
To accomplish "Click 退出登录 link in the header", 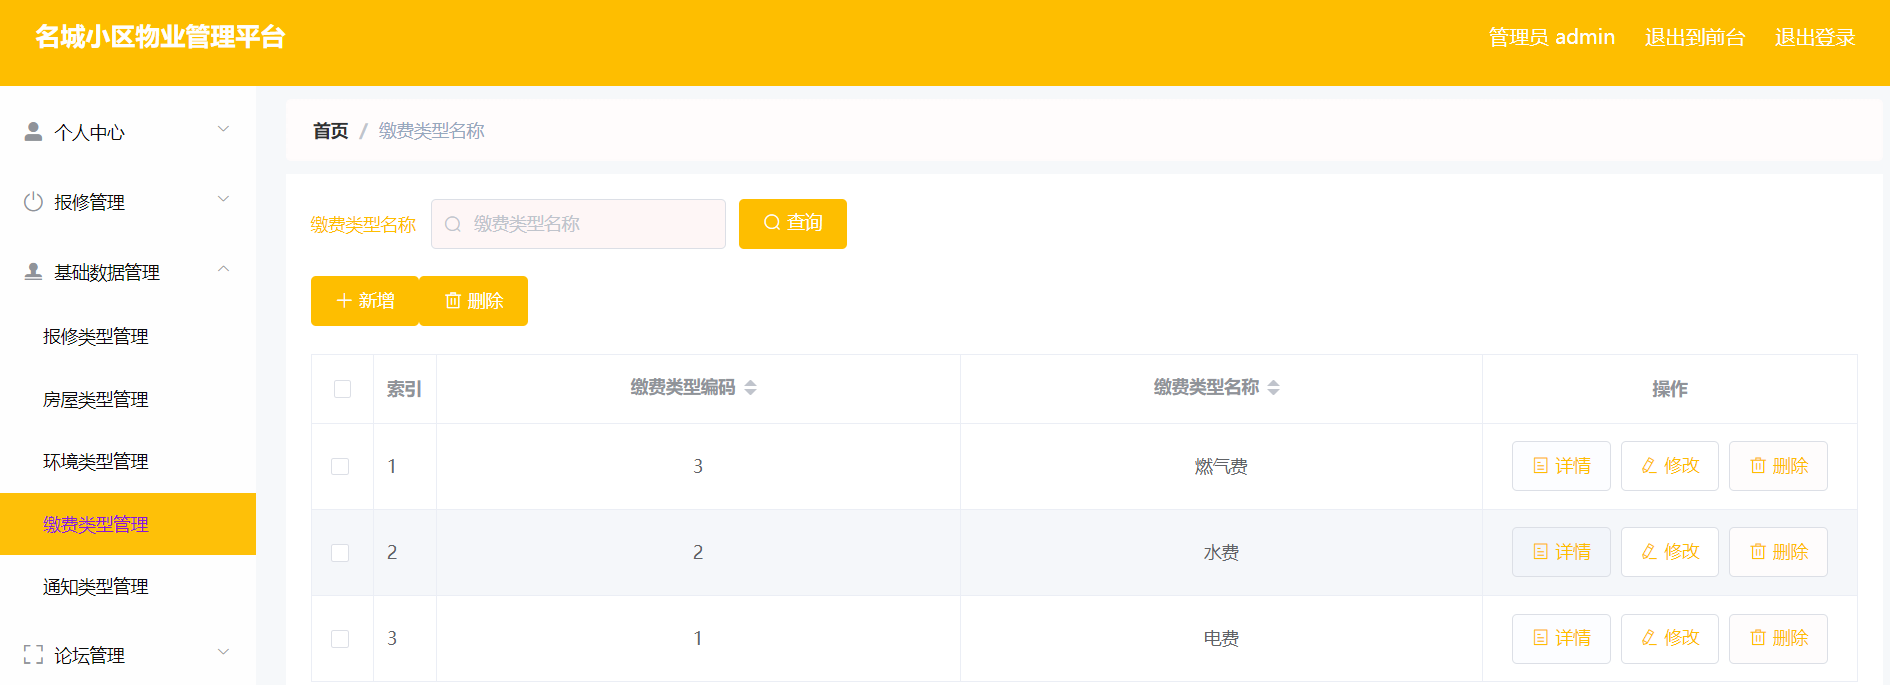I will coord(1815,37).
